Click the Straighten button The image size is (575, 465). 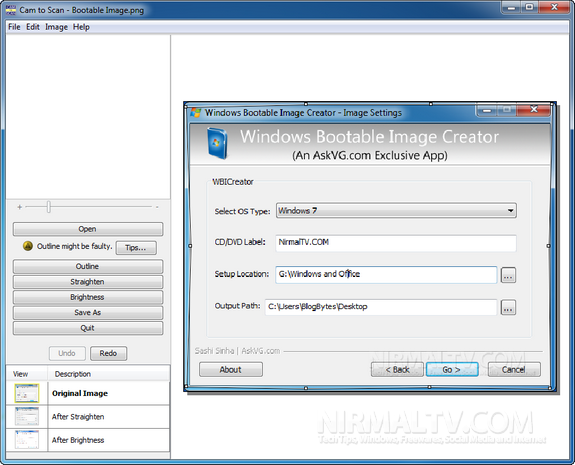point(88,282)
